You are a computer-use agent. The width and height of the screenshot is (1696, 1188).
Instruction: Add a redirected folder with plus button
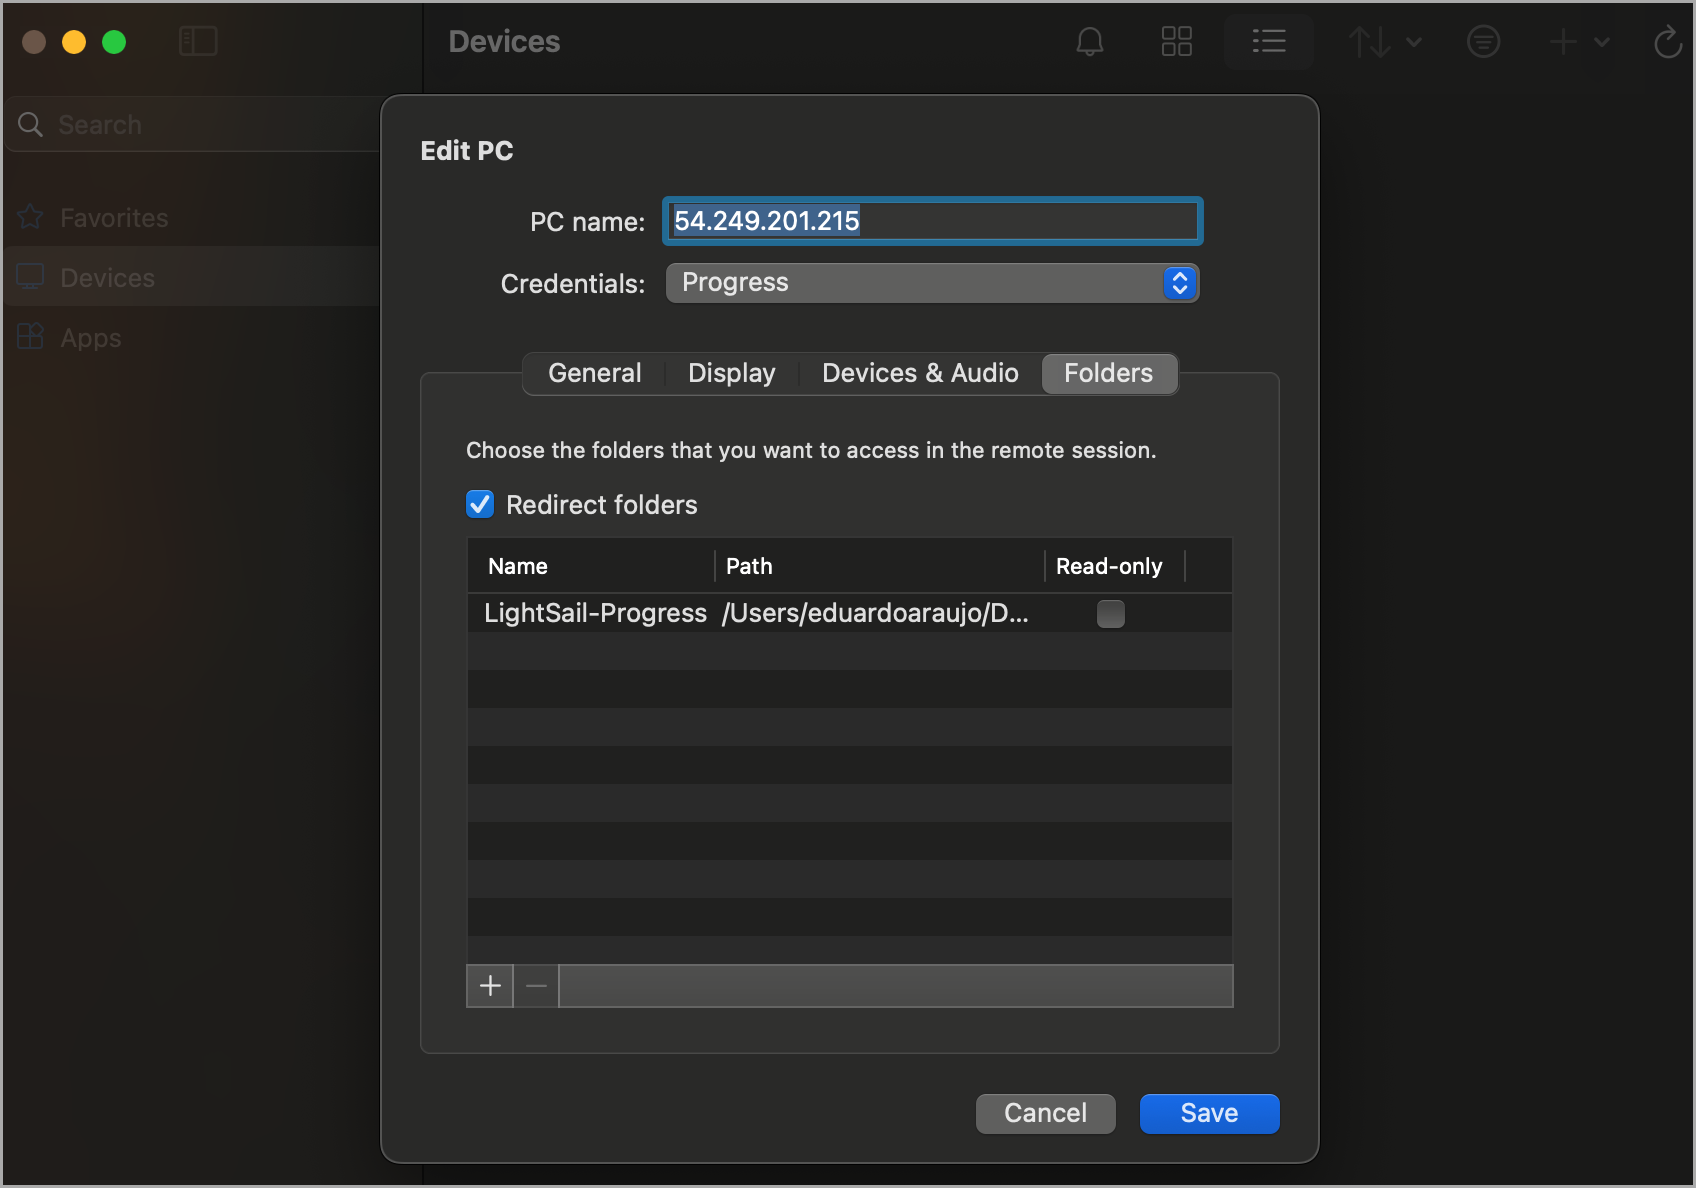pyautogui.click(x=490, y=986)
